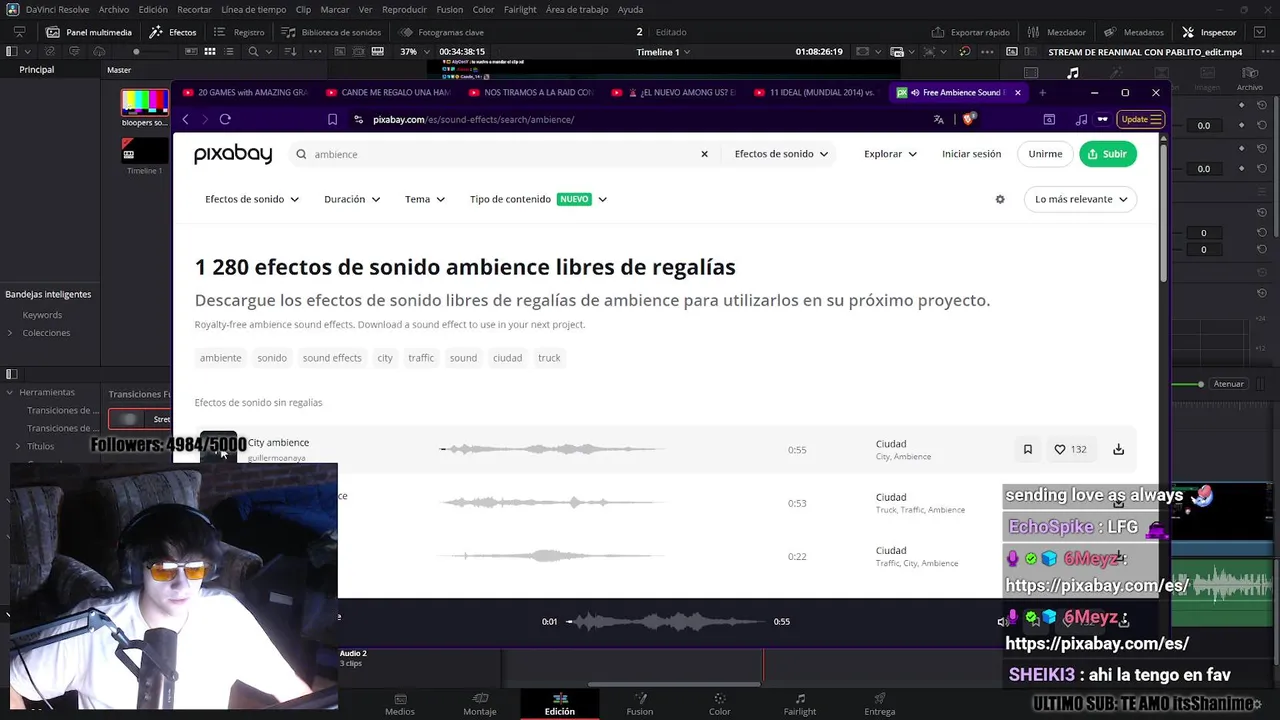Click the browser address bar URL
Image resolution: width=1280 pixels, height=720 pixels.
click(x=473, y=119)
